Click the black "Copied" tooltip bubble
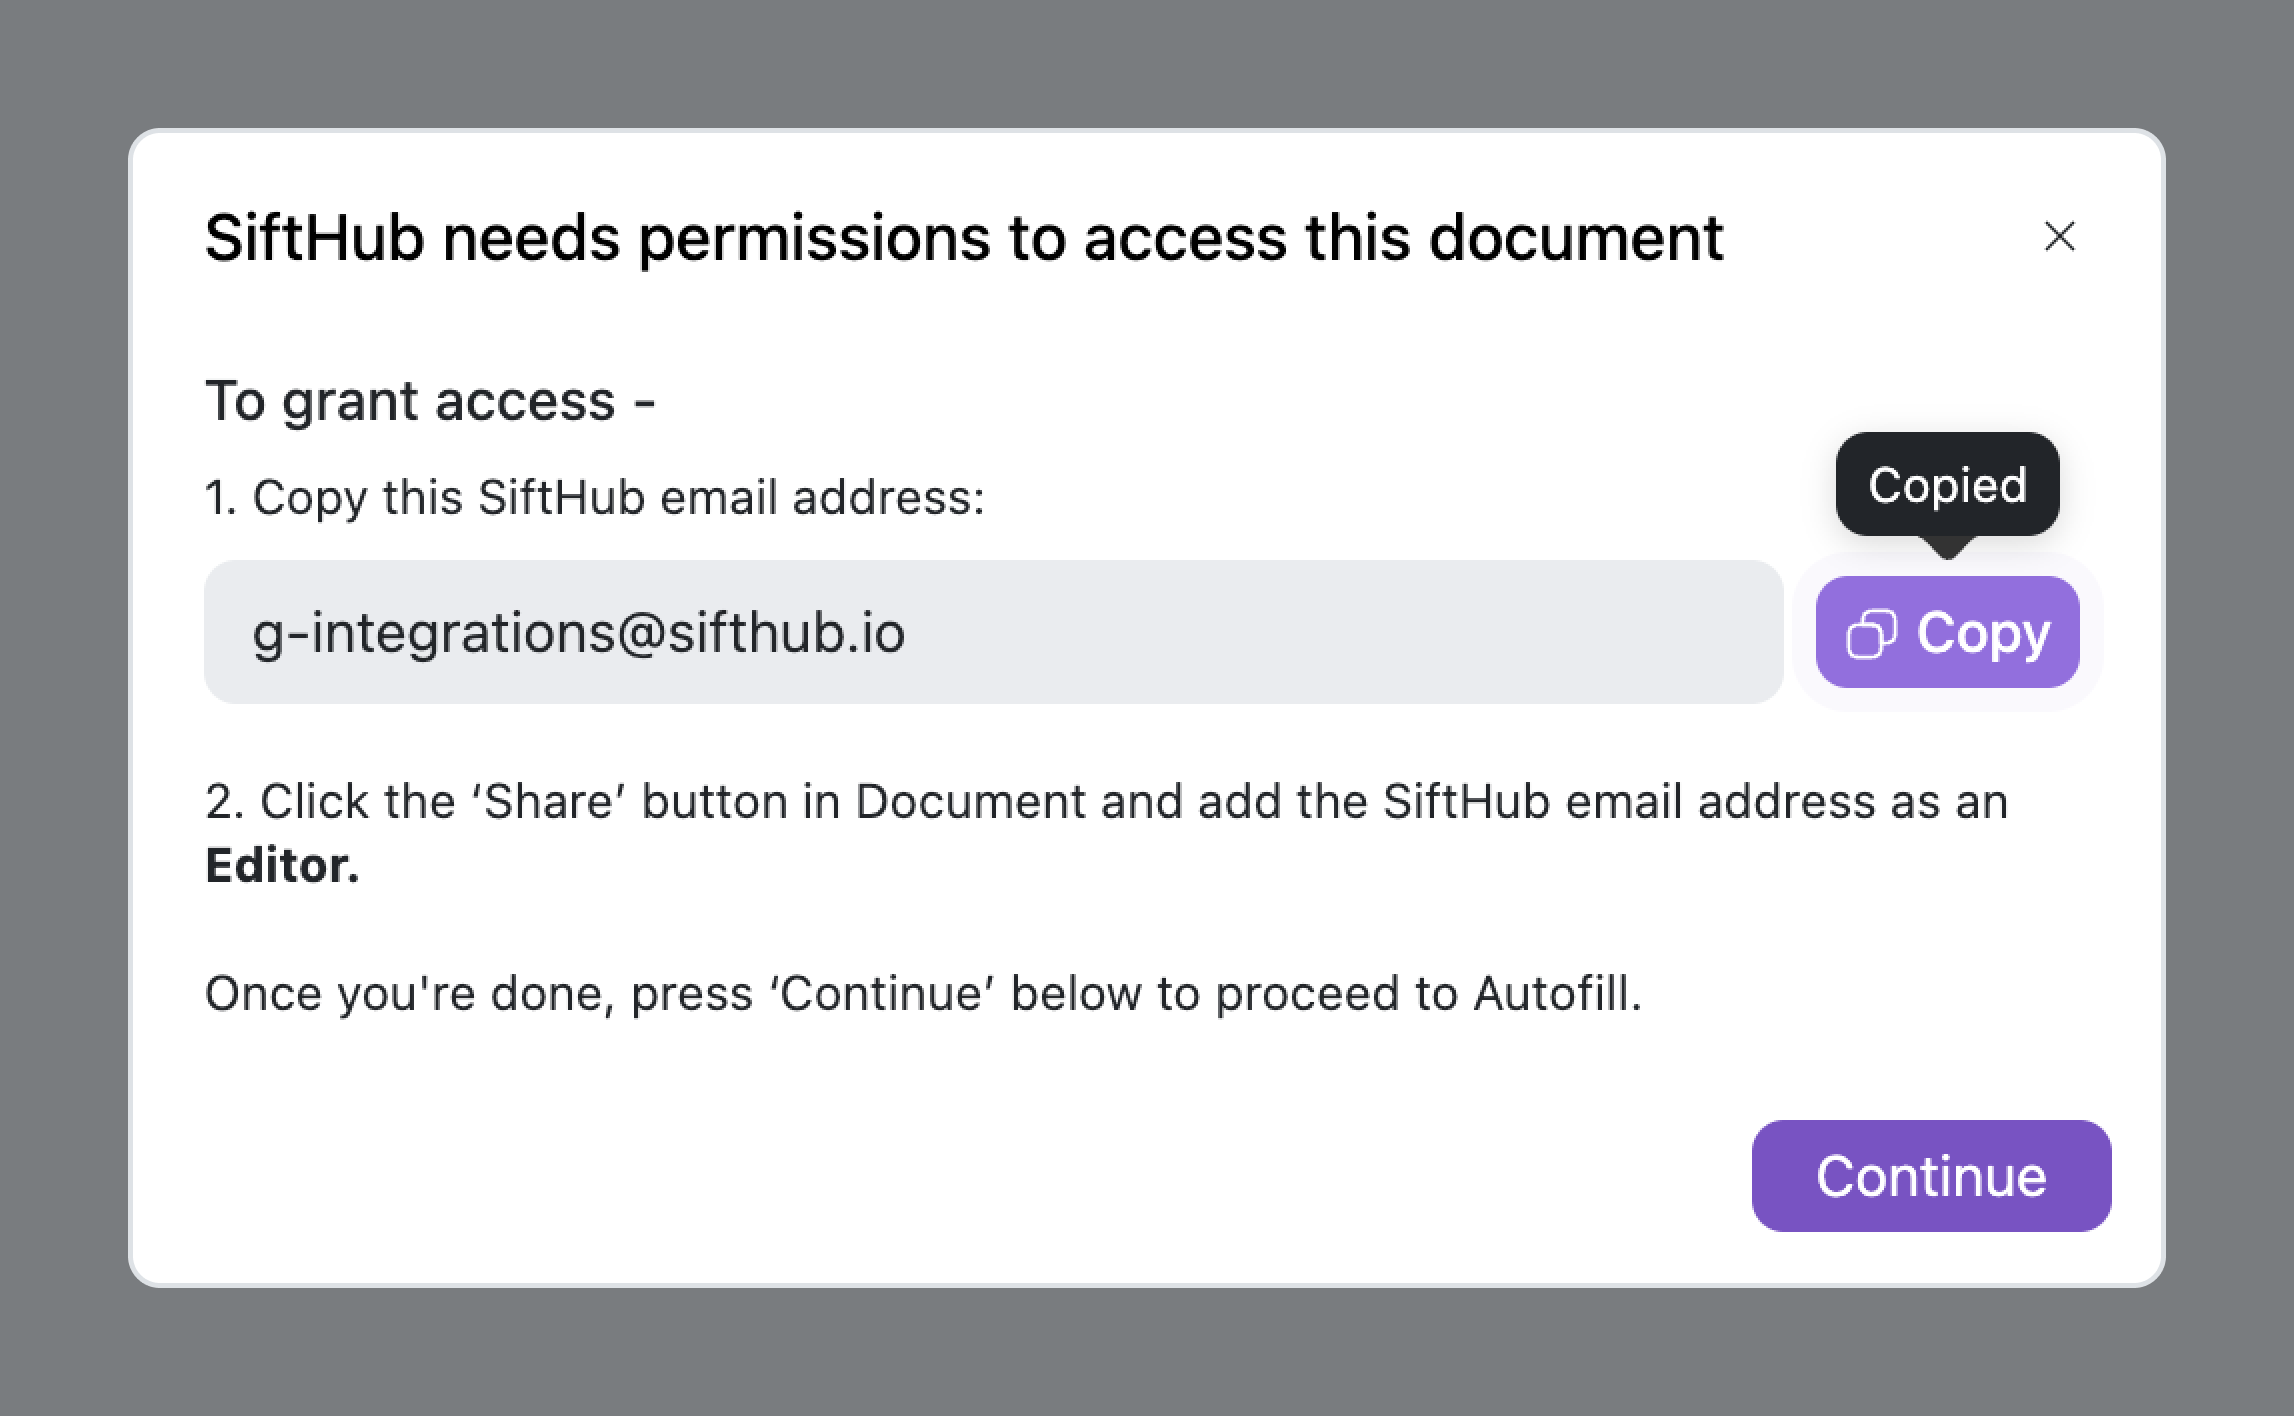 [1947, 485]
